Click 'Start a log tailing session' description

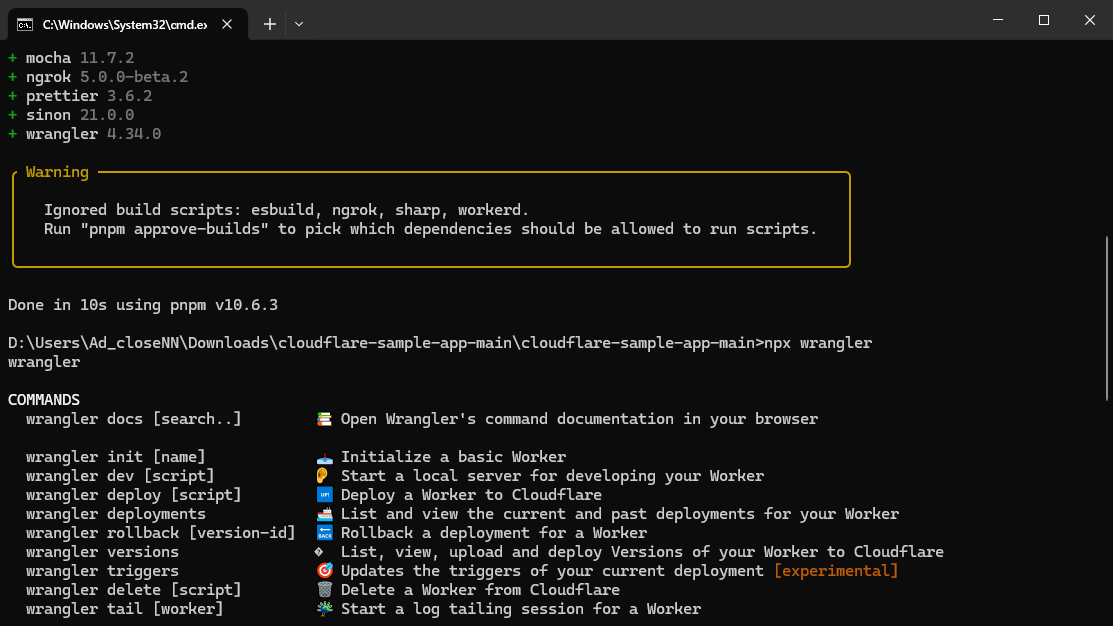(x=521, y=609)
